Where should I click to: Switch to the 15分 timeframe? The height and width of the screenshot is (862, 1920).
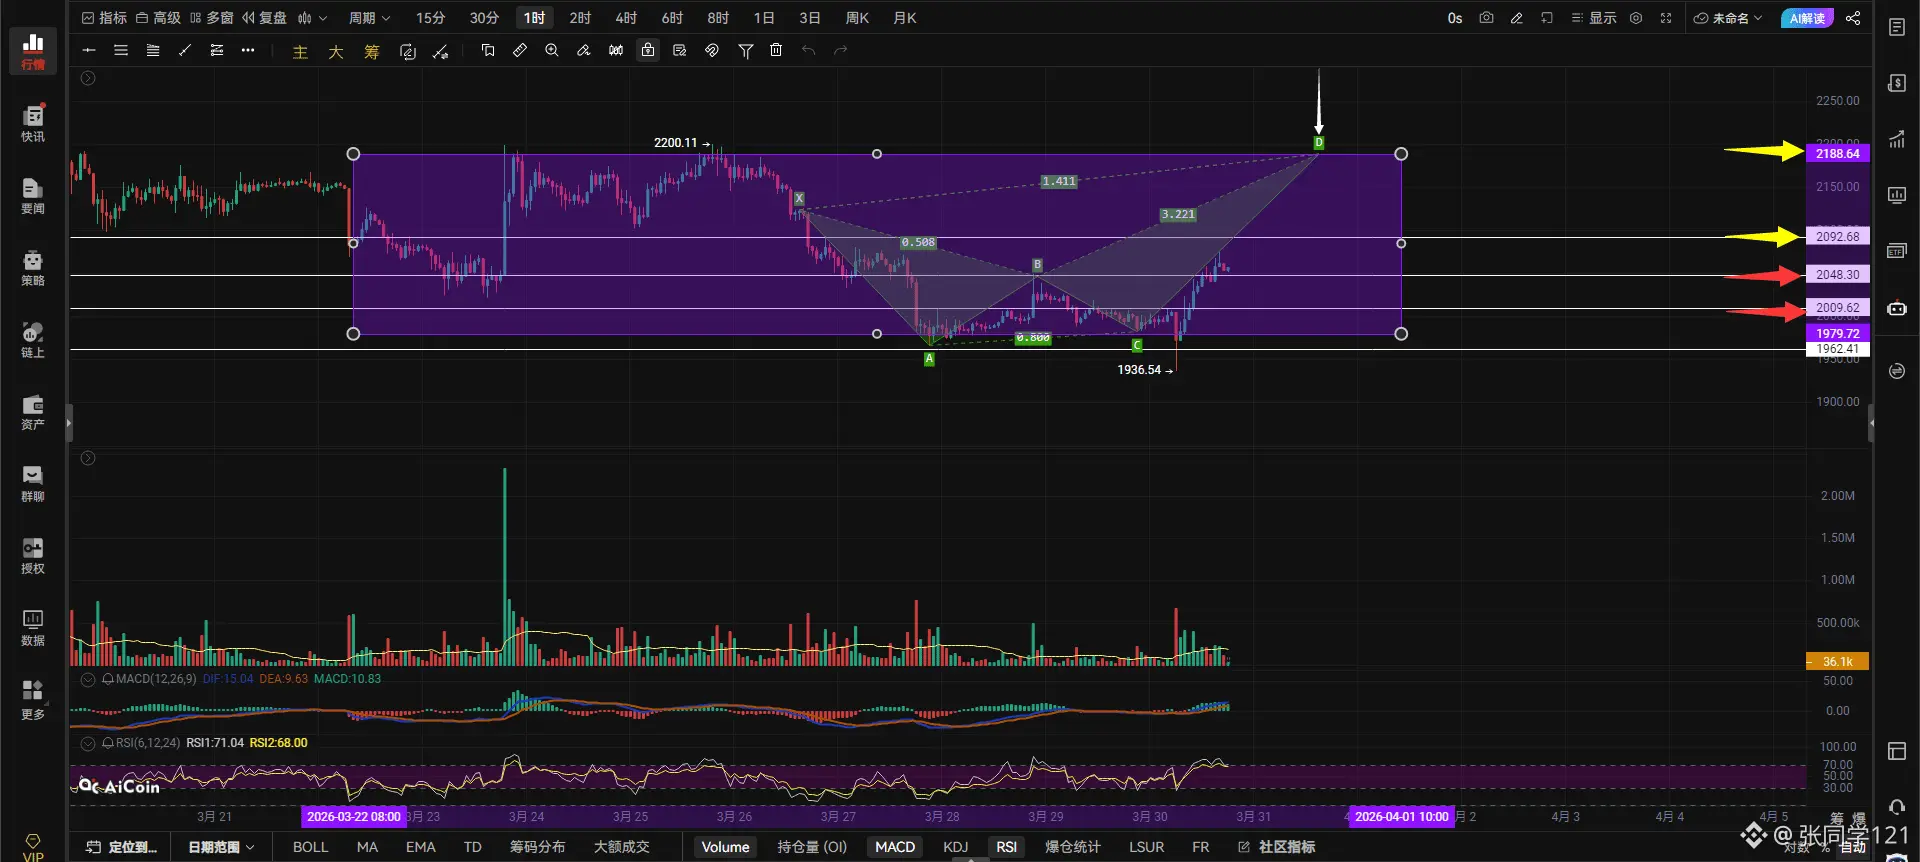click(431, 18)
